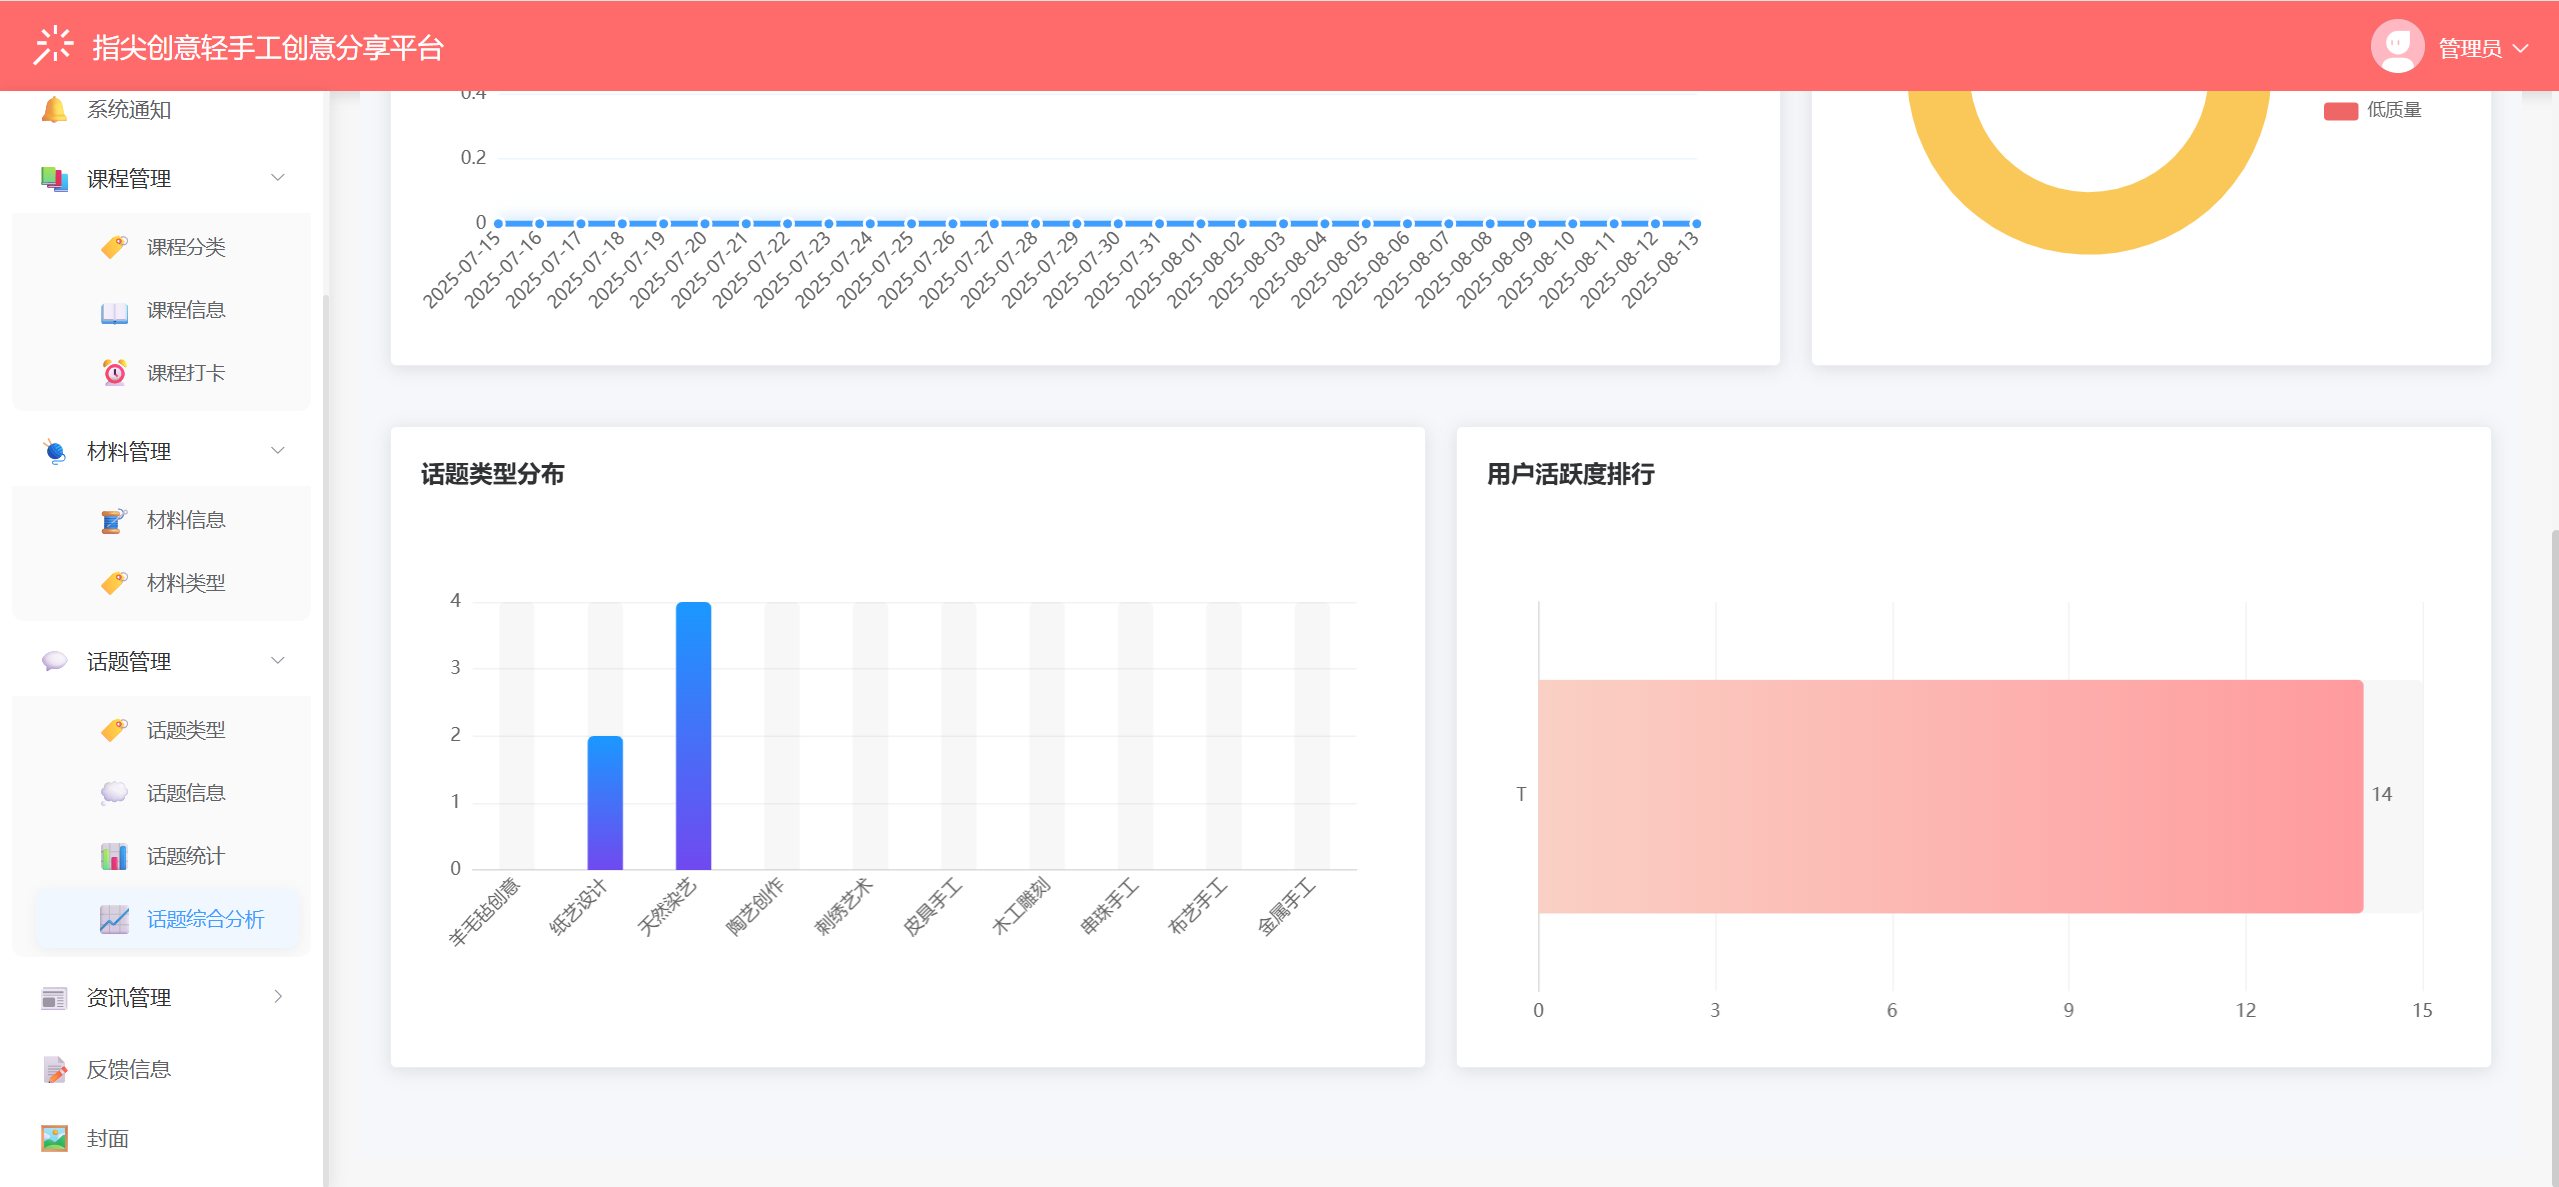Open the 管理员 account dropdown arrow

click(x=2520, y=48)
